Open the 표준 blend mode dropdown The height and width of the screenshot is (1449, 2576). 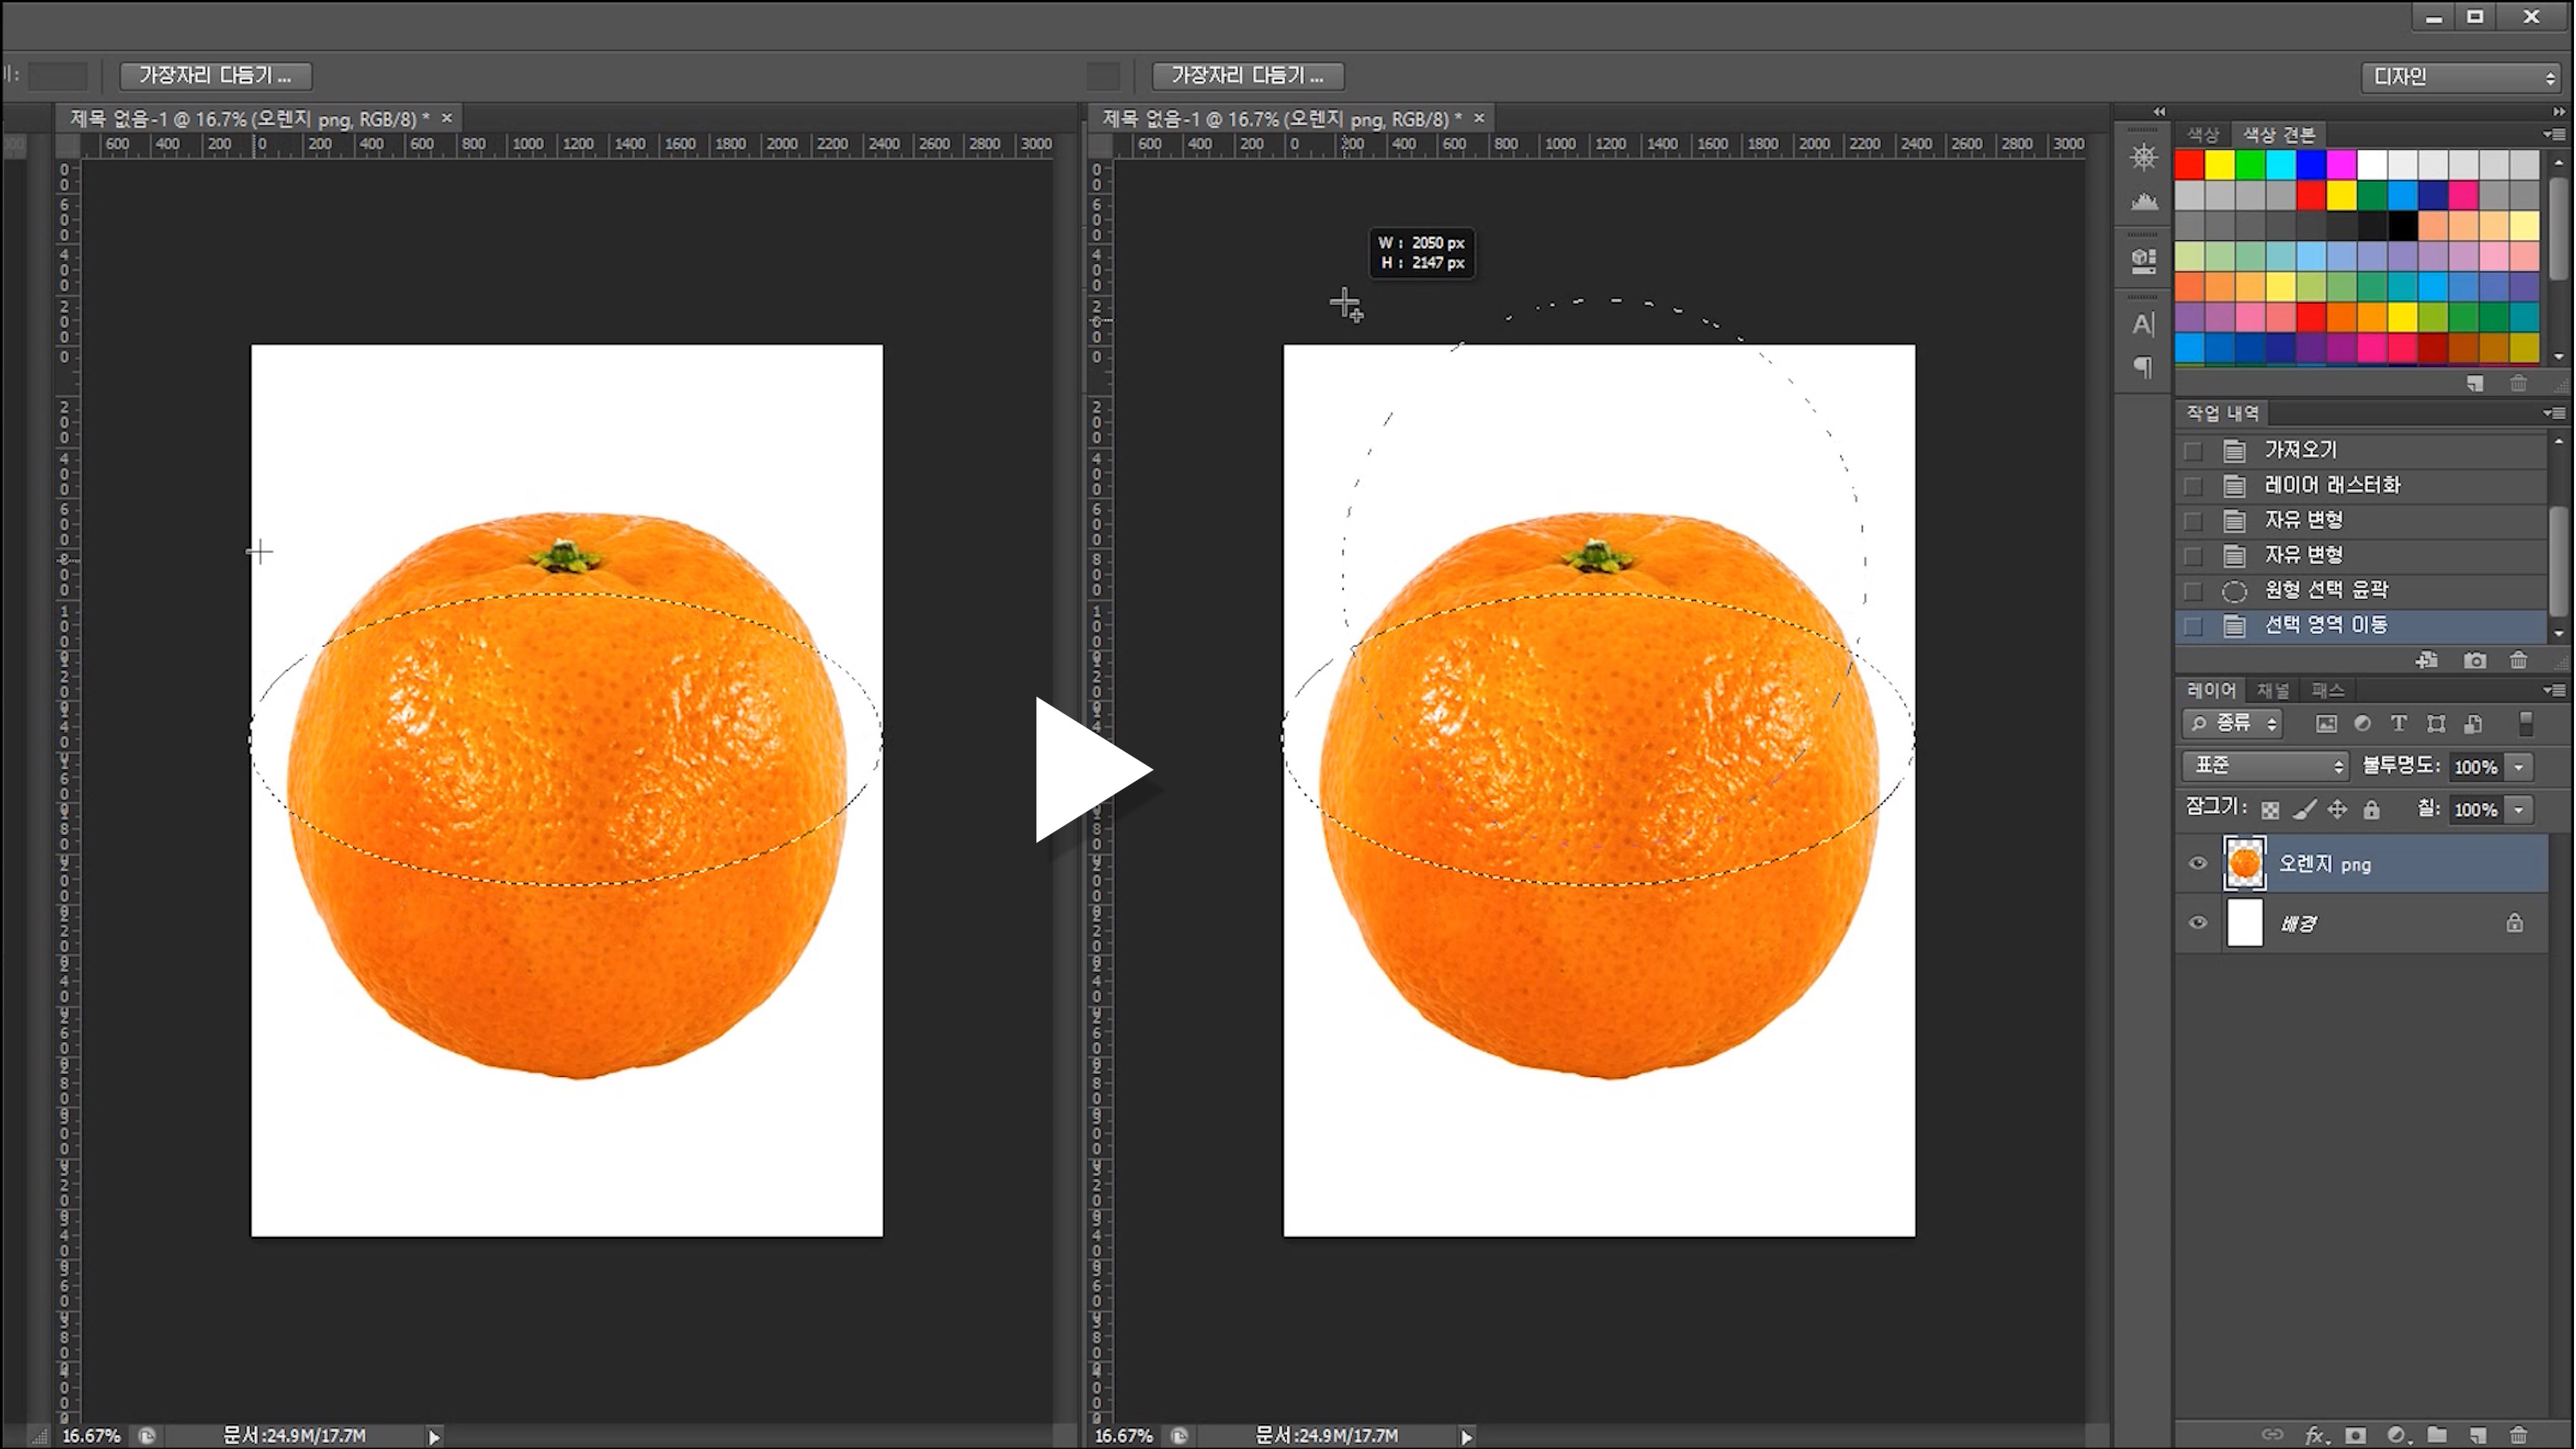tap(2265, 766)
